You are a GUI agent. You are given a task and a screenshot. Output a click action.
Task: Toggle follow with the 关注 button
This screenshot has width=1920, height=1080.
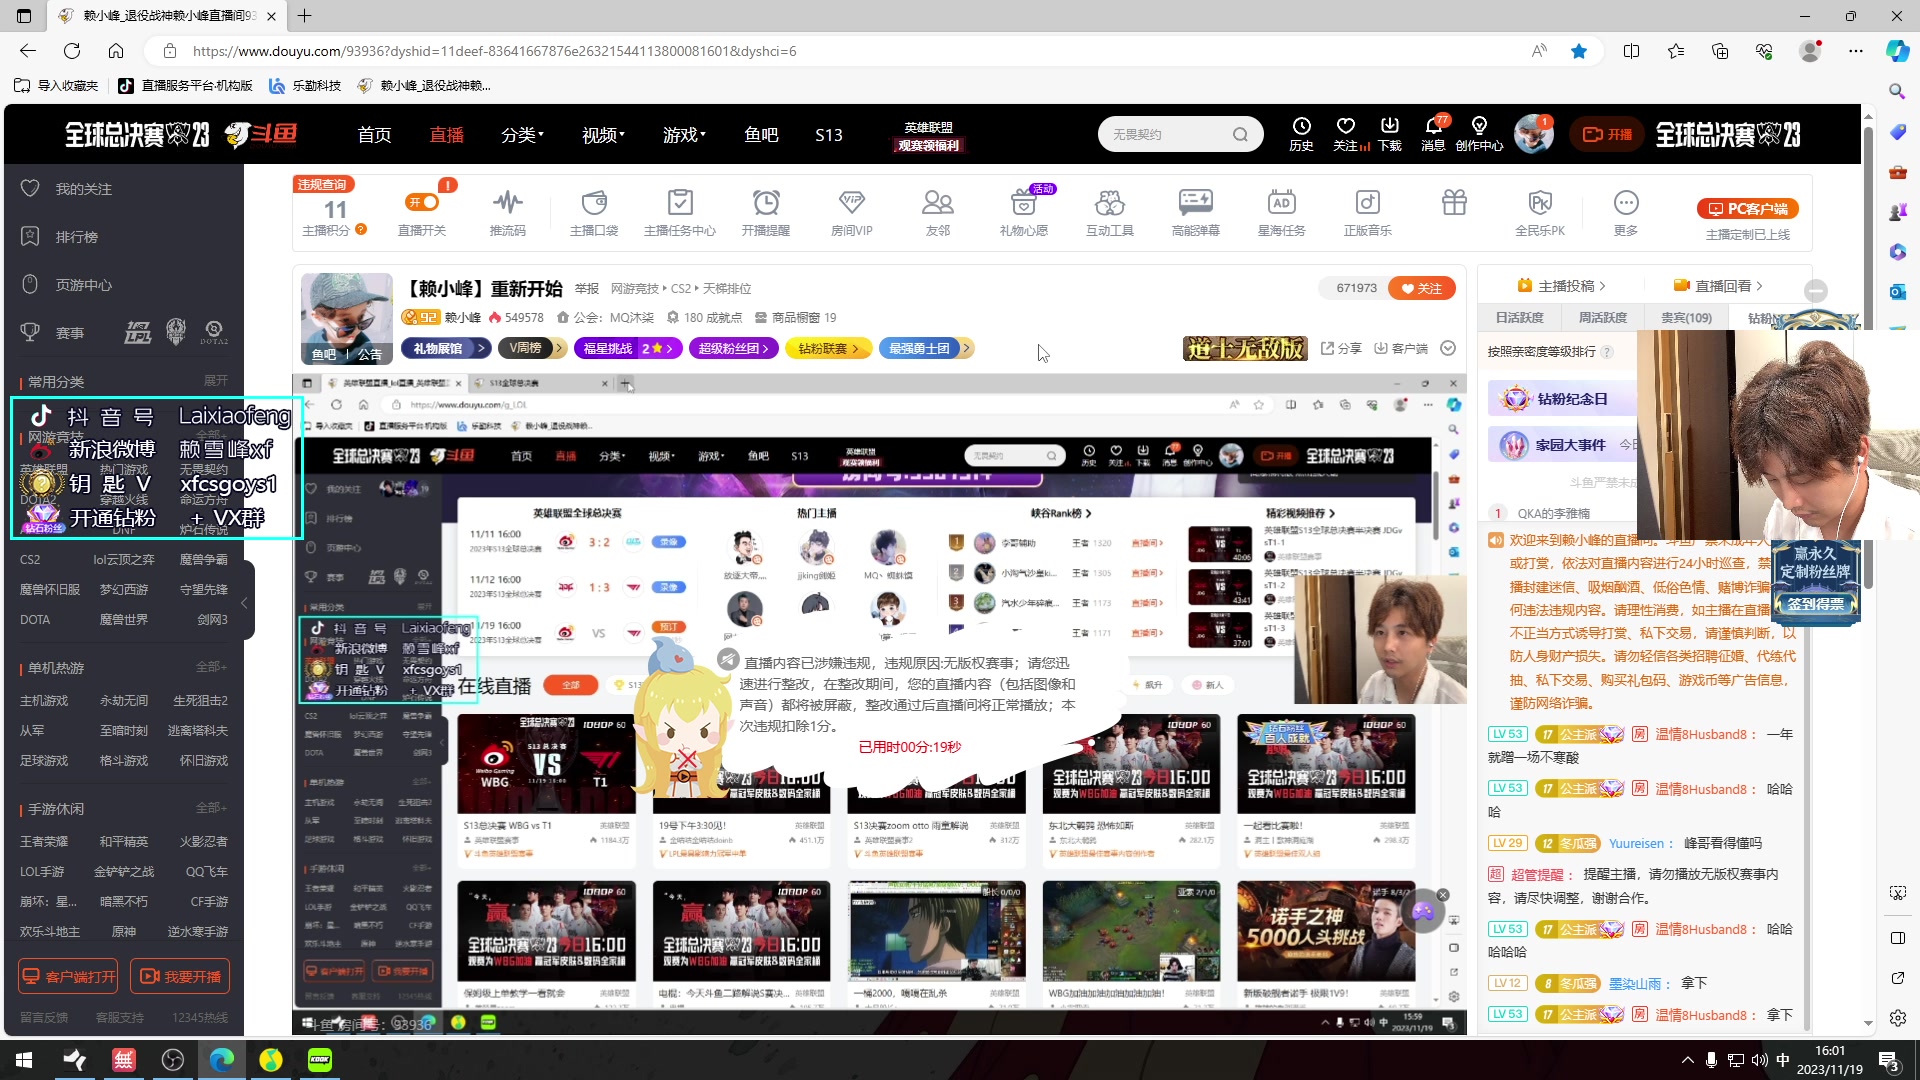[1421, 288]
